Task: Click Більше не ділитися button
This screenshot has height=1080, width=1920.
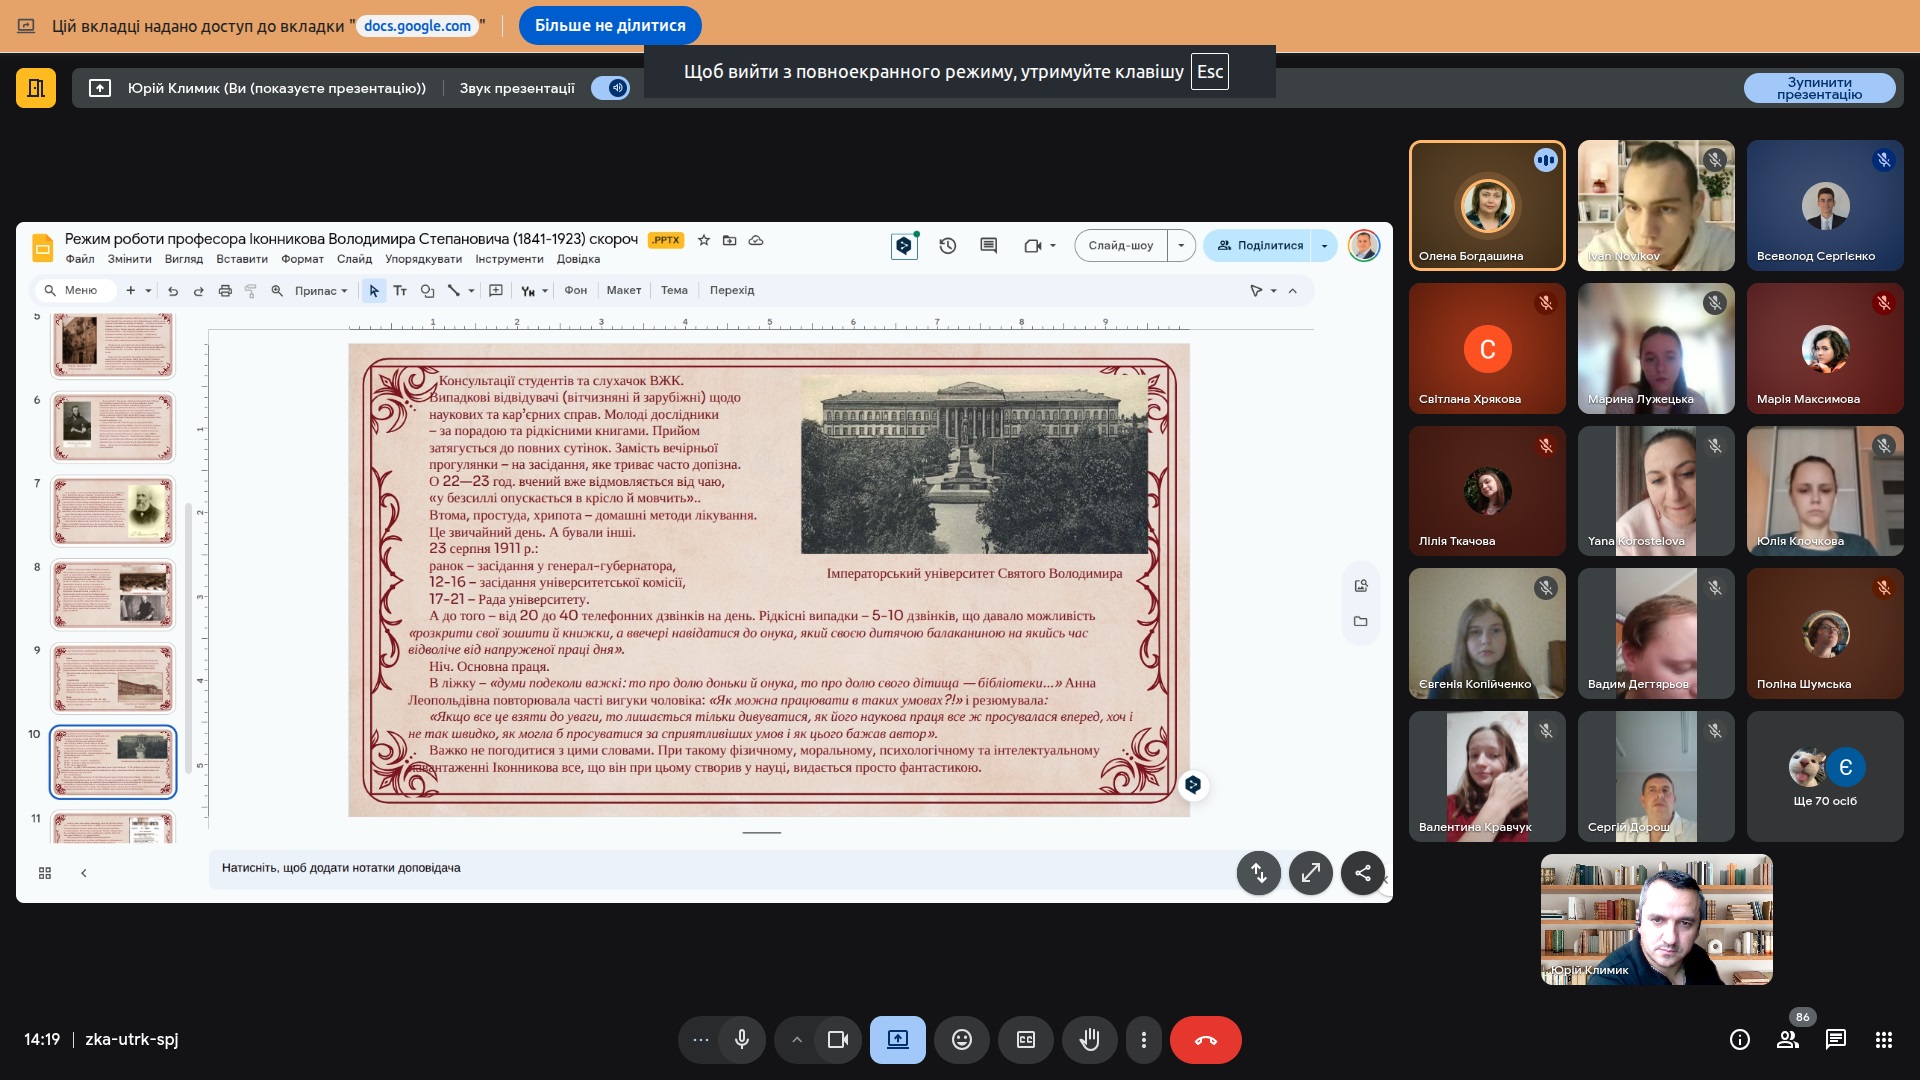Action: point(609,26)
